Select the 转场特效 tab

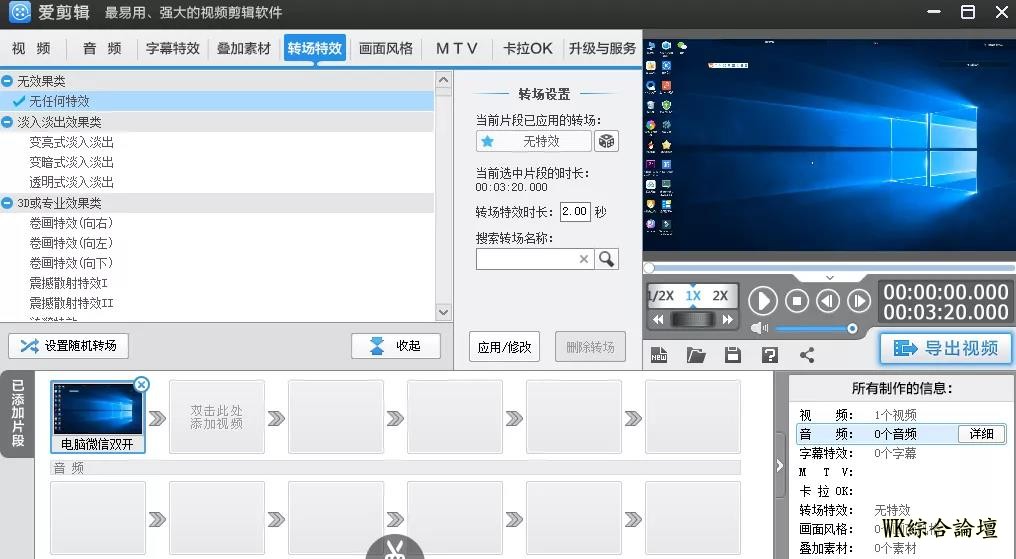[315, 49]
